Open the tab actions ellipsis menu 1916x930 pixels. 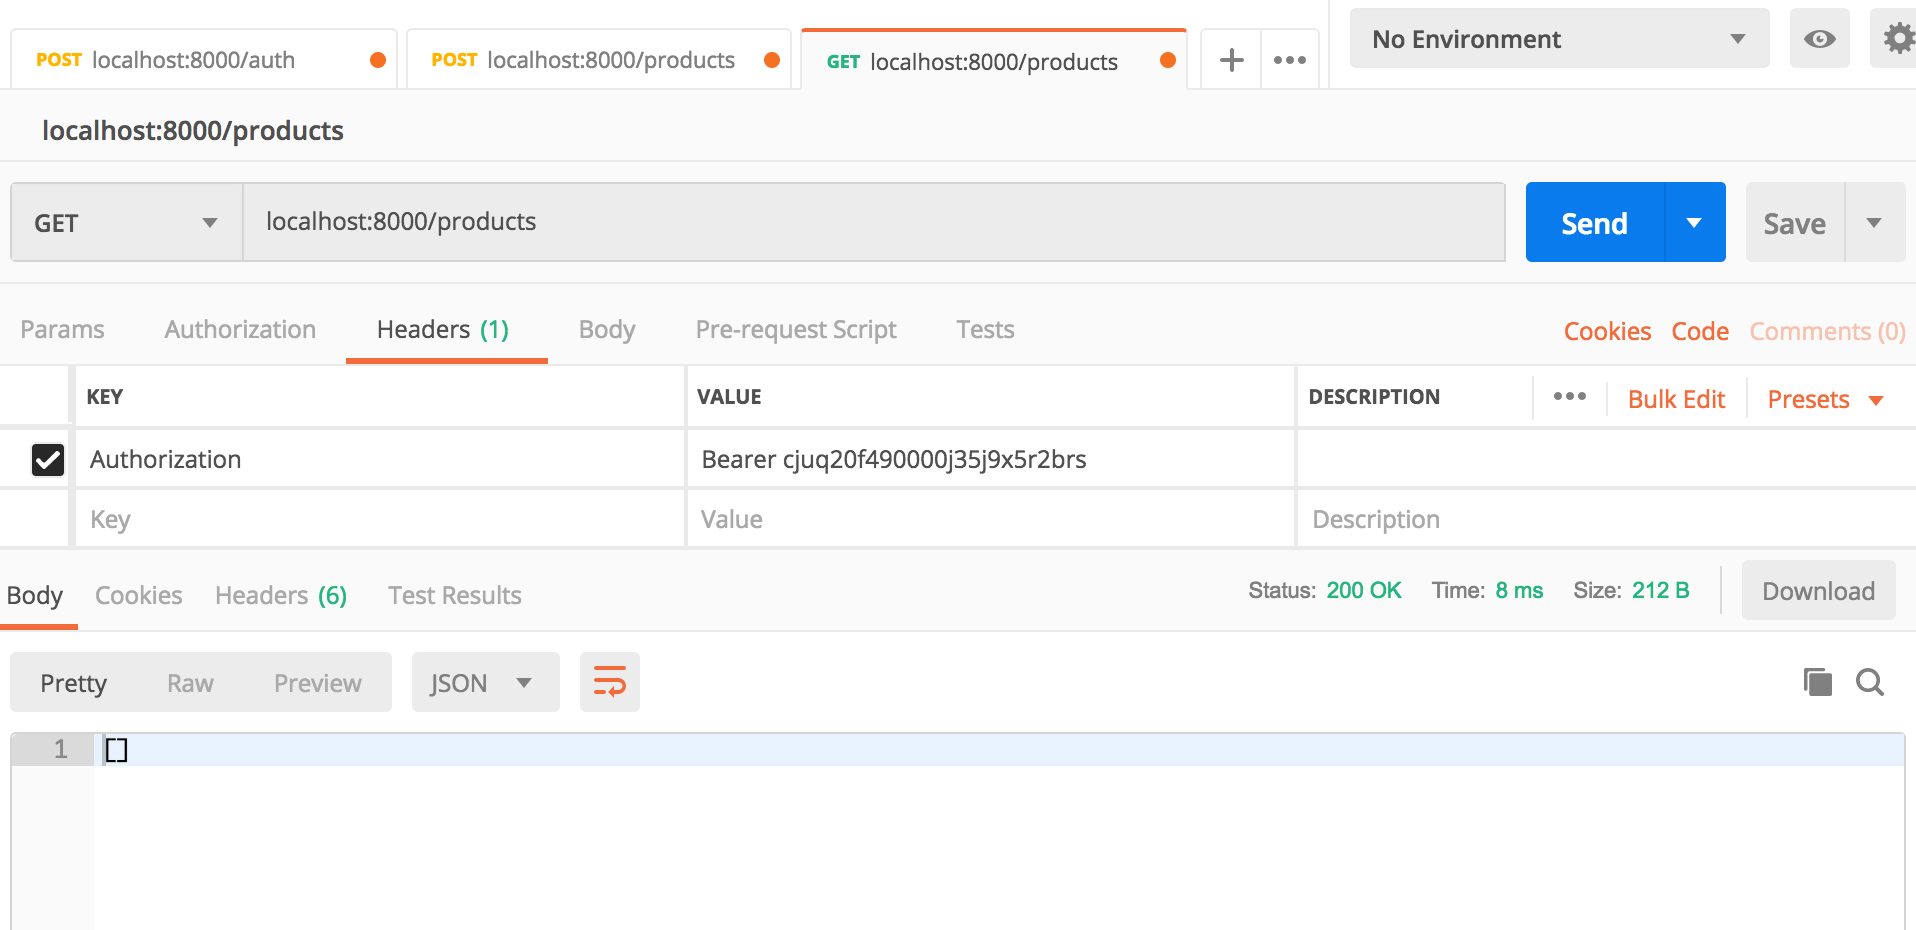click(1289, 59)
